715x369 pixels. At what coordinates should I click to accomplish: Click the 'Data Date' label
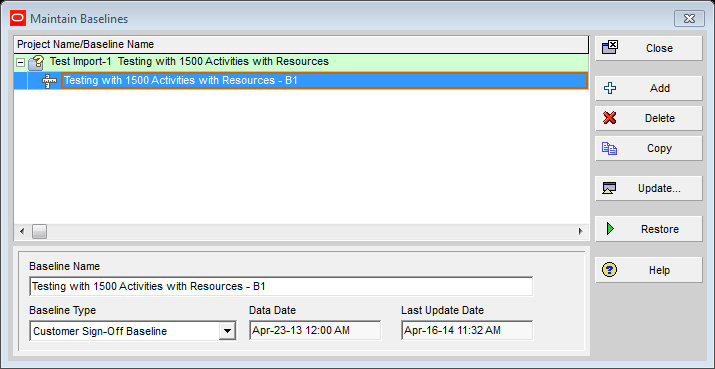click(x=272, y=310)
